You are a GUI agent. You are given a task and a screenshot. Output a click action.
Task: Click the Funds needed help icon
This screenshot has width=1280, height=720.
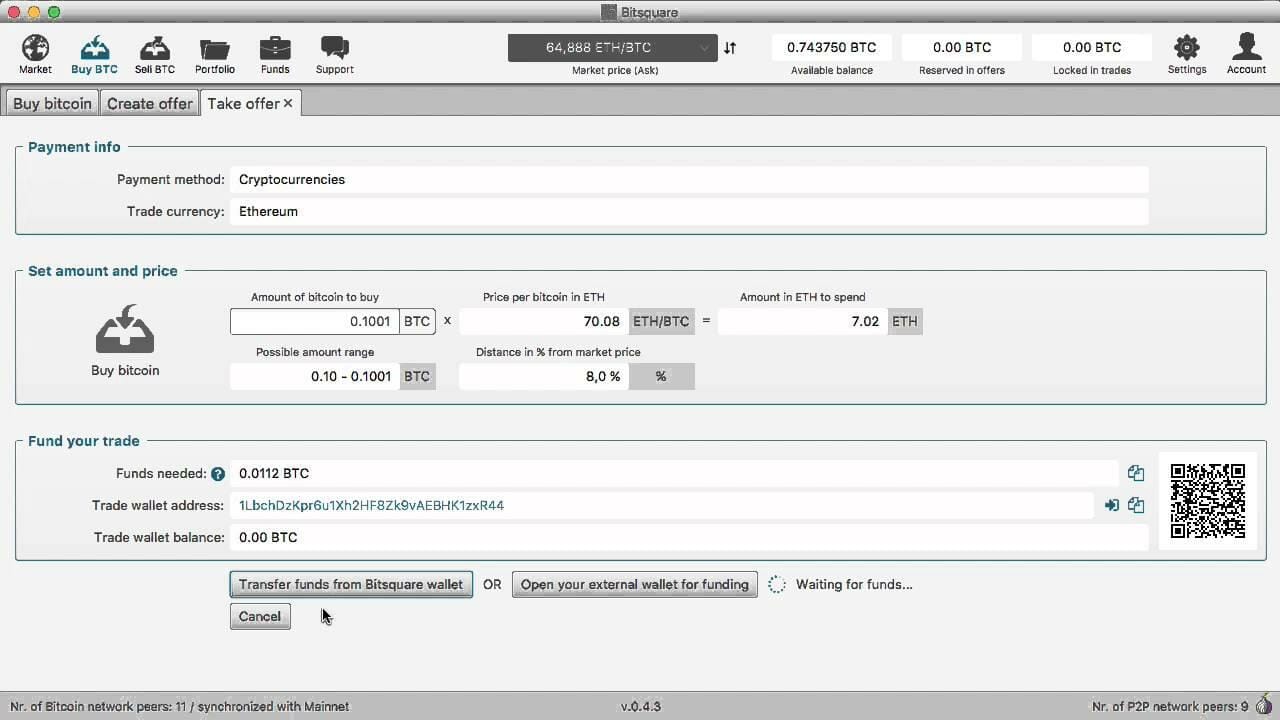pos(218,474)
